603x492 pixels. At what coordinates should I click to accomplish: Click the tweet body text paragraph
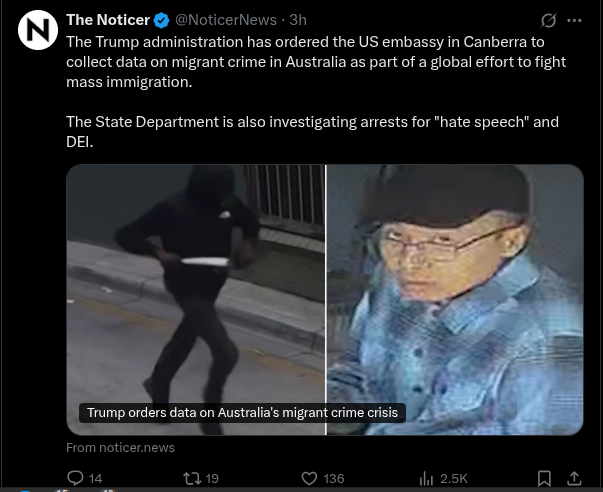(316, 92)
